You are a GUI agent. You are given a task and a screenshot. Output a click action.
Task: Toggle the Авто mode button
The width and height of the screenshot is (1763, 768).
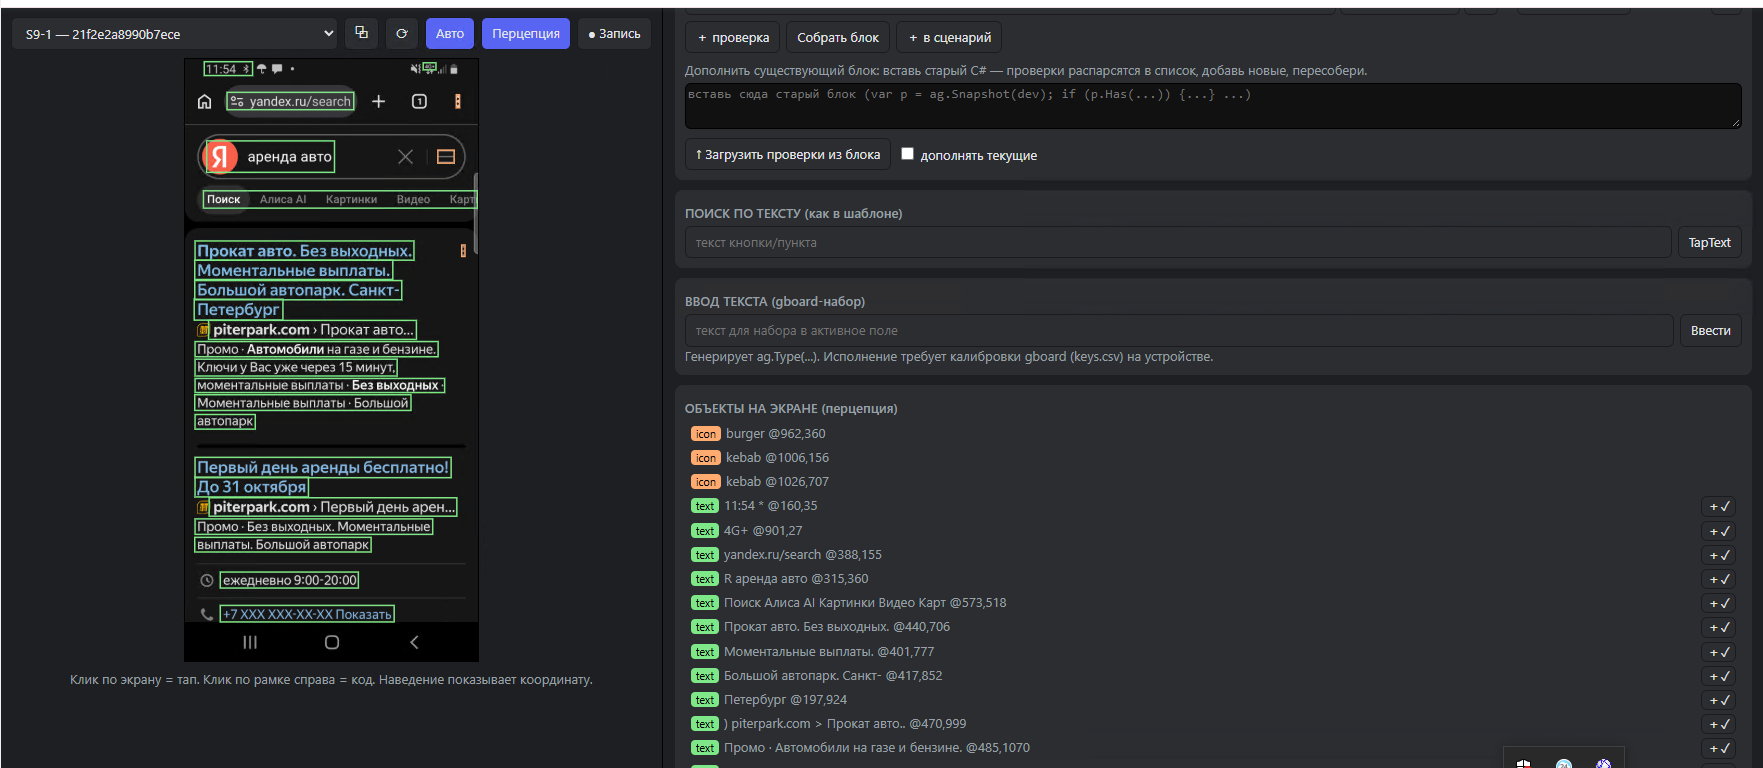point(450,34)
